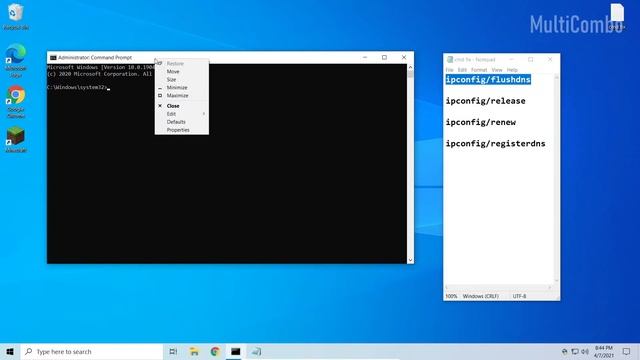Click the Command Prompt scrollbar up arrow
Viewport: 640px width, 360px height.
pos(410,67)
